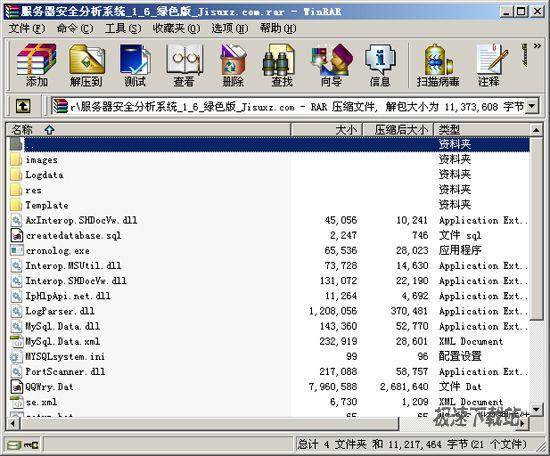Click the 应用程序 type cell for cronolog.exe
The image size is (550, 456).
pos(460,250)
